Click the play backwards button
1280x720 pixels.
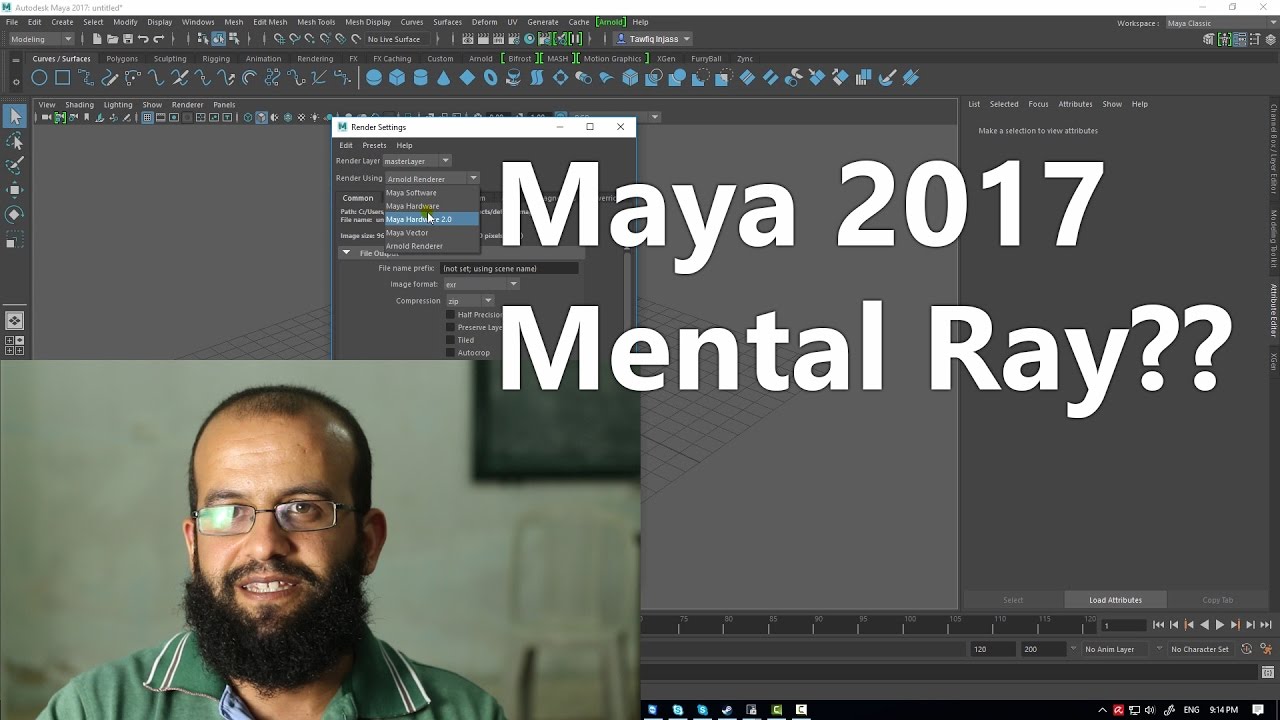pos(1204,625)
